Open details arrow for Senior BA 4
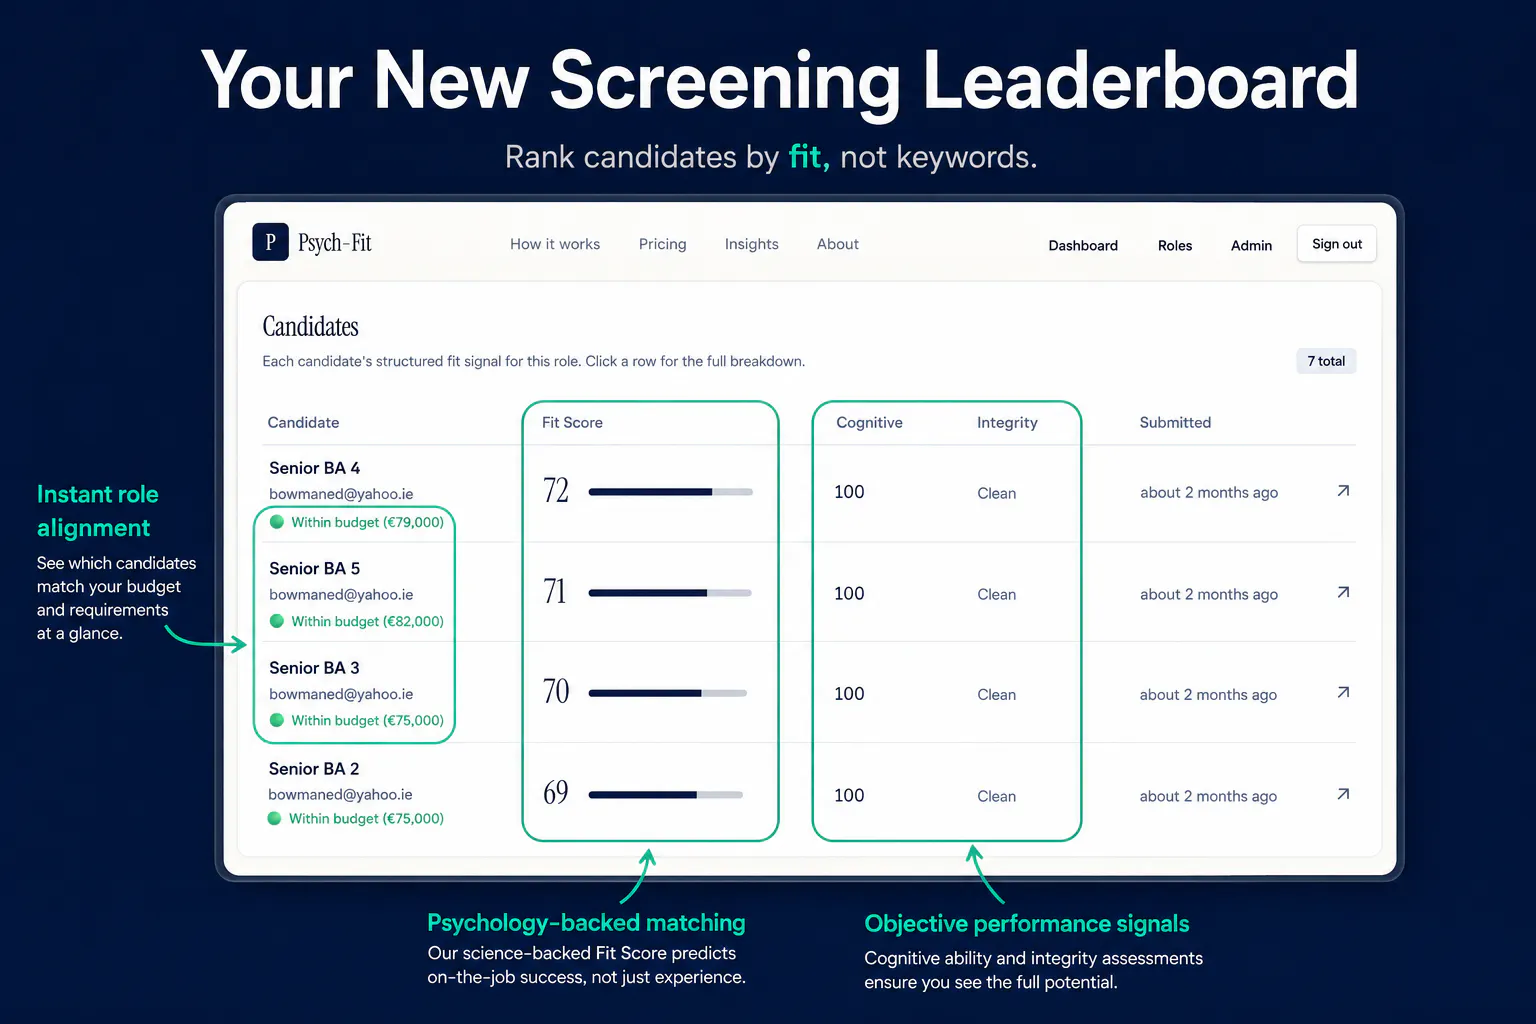 coord(1343,491)
